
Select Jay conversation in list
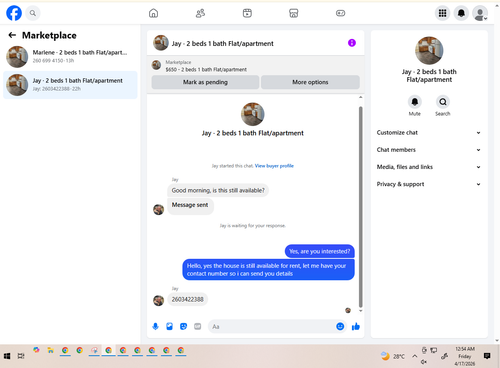click(70, 85)
